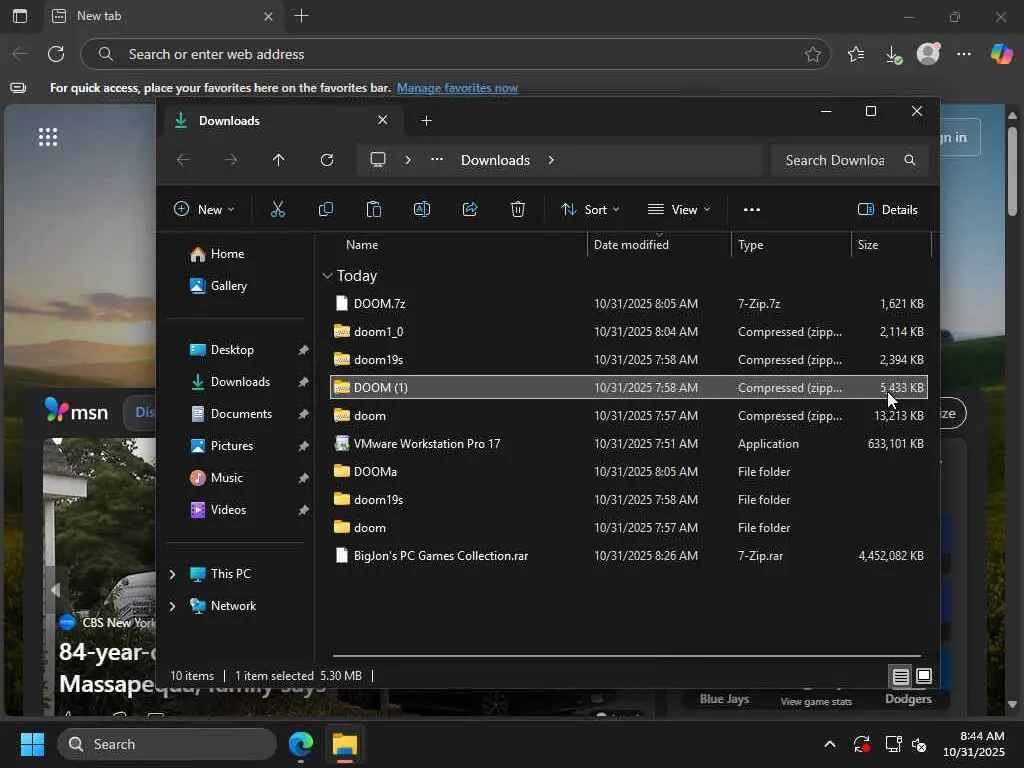Click Search Downloads box

[x=850, y=160]
